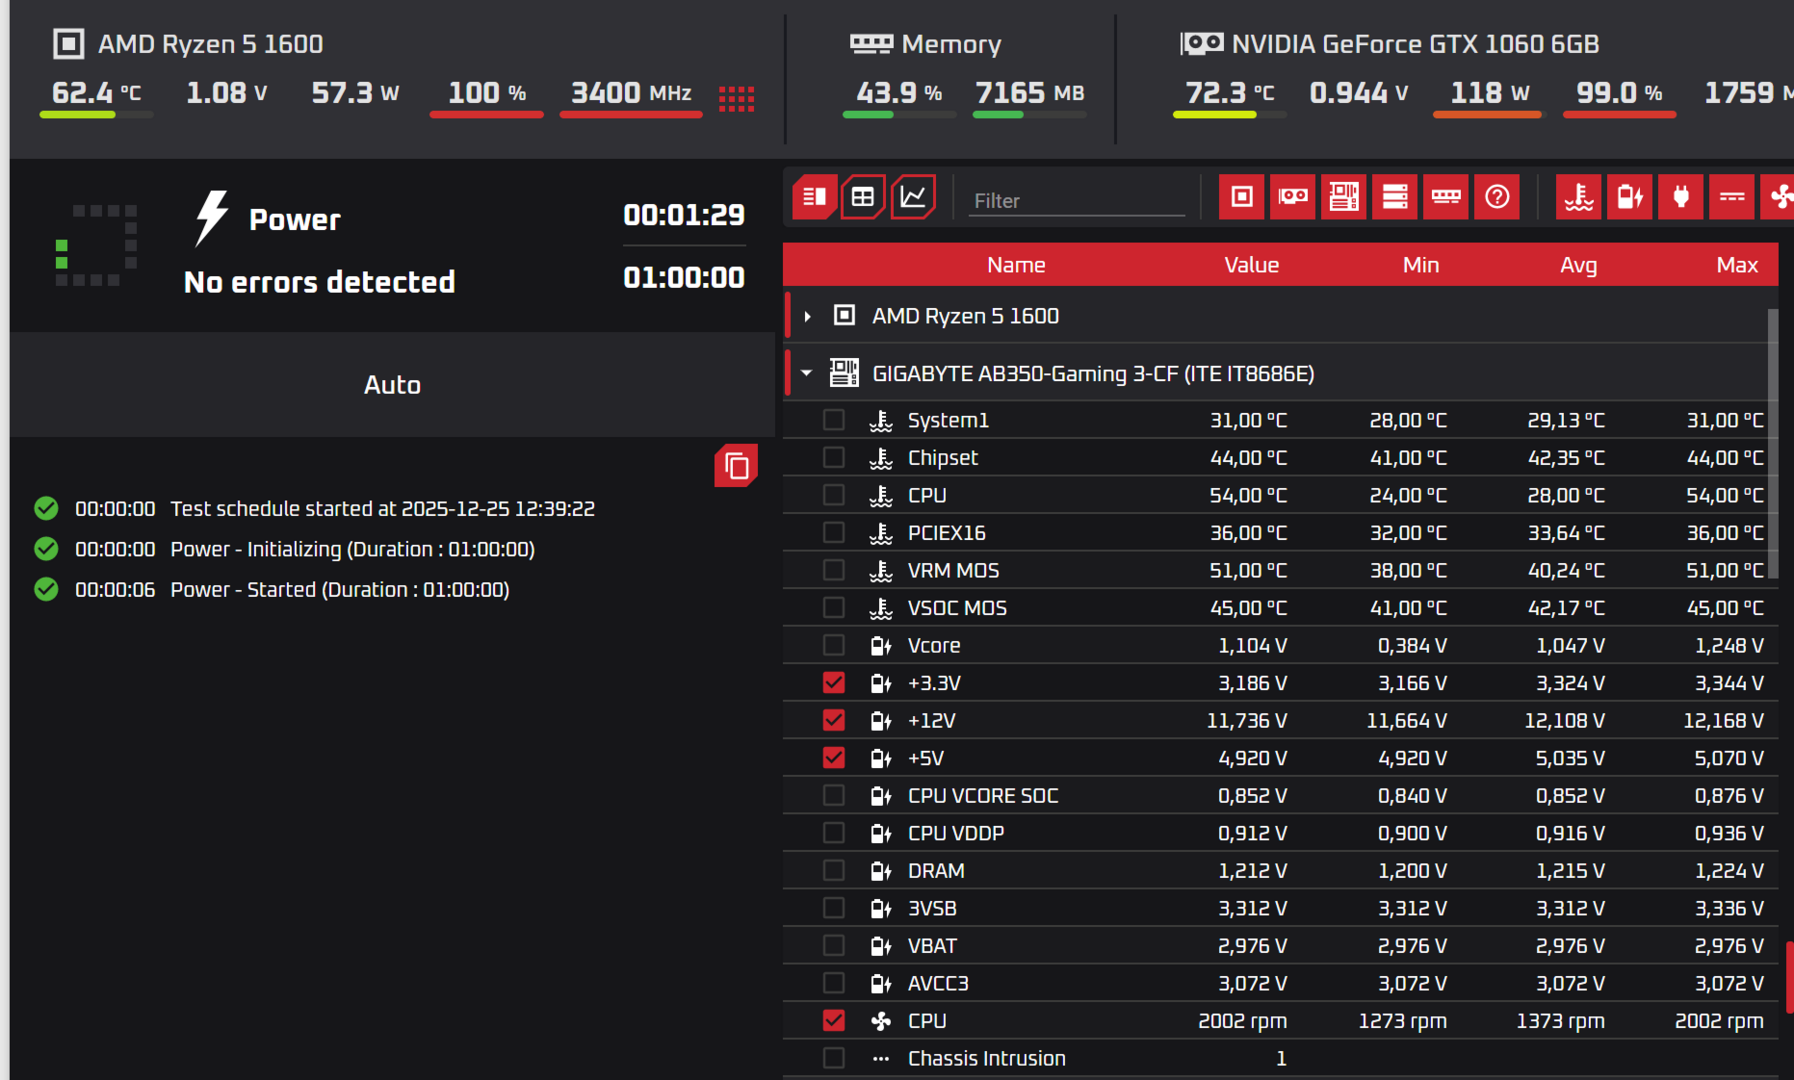Viewport: 1794px width, 1080px height.
Task: Uncheck the +12V voltage checkbox
Action: click(833, 720)
